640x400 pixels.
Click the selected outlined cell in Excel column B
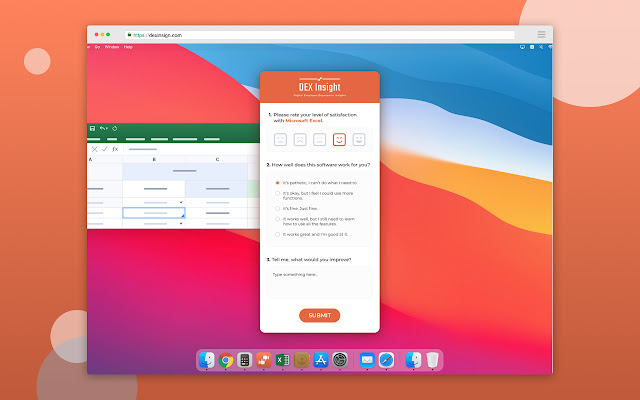pos(154,213)
